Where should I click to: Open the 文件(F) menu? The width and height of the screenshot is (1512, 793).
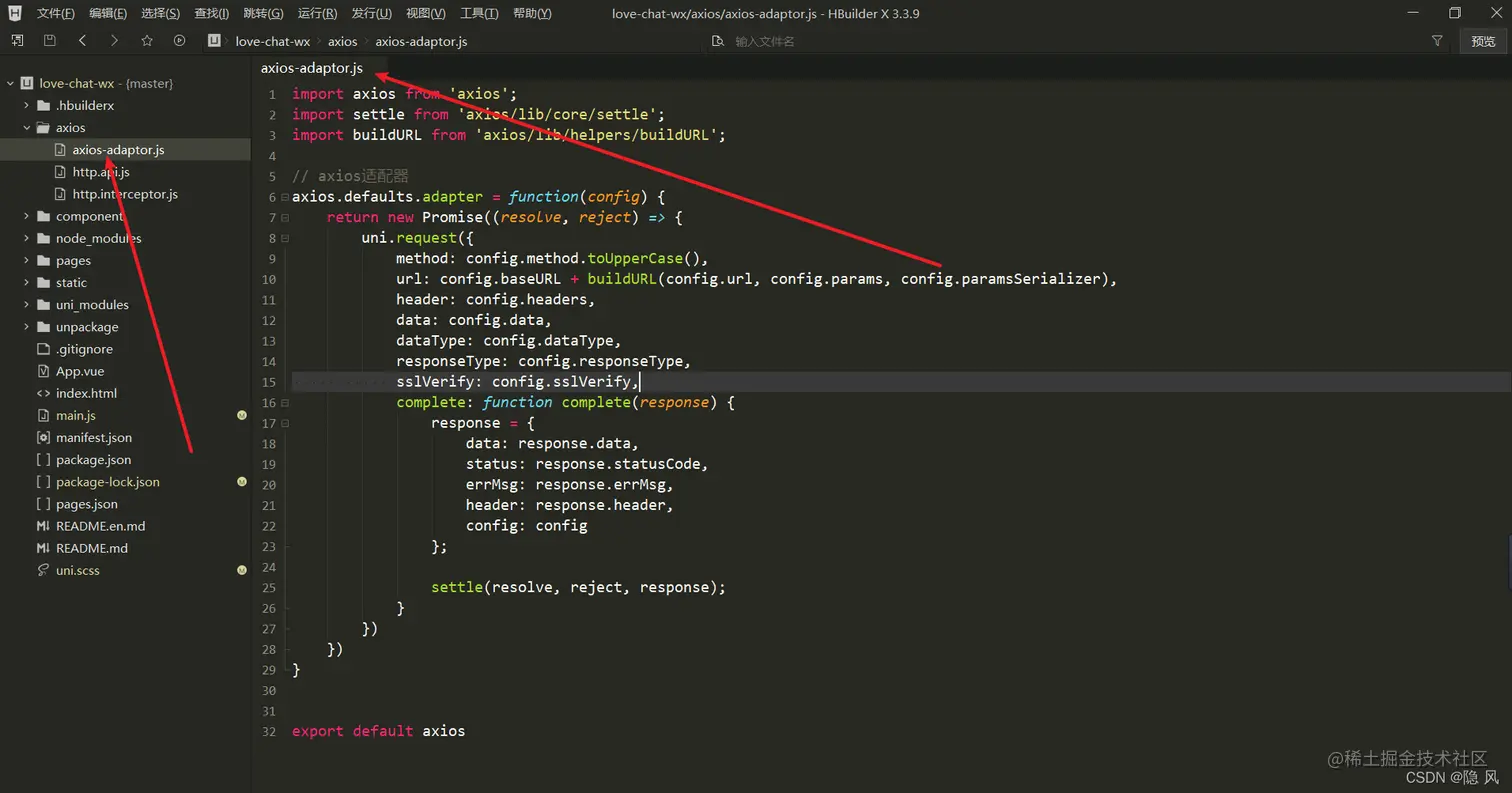click(x=56, y=13)
